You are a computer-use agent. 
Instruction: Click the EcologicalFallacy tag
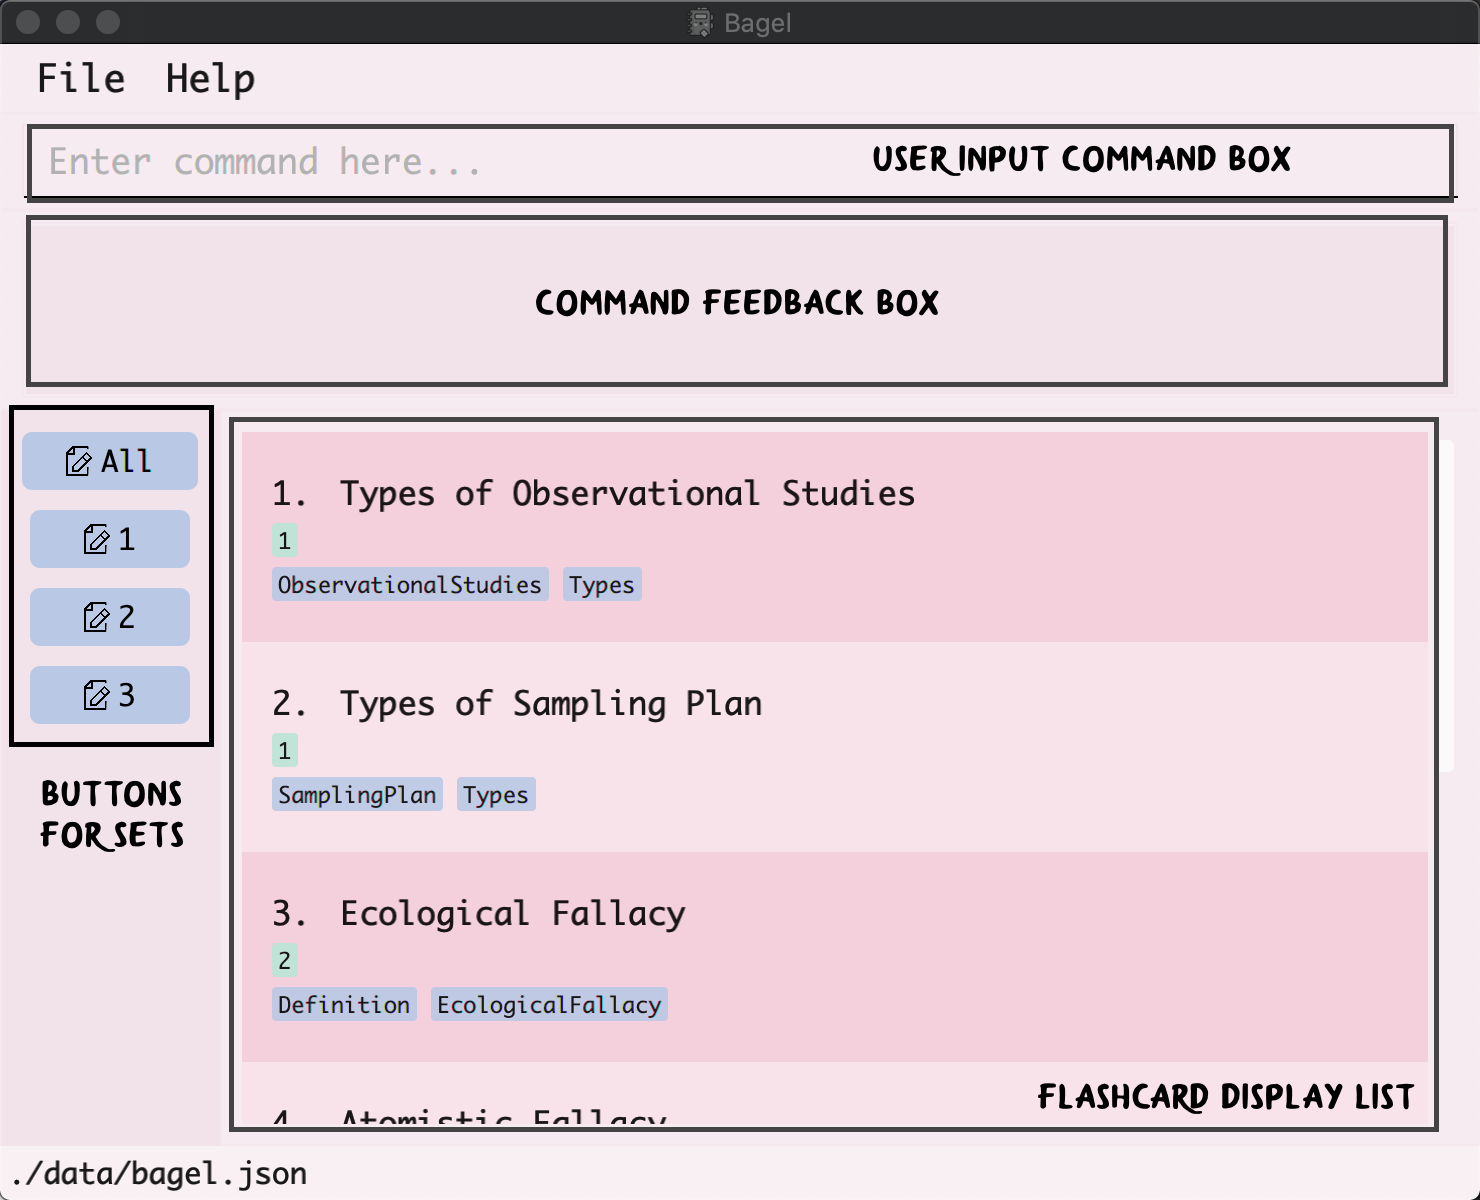[x=549, y=1005]
